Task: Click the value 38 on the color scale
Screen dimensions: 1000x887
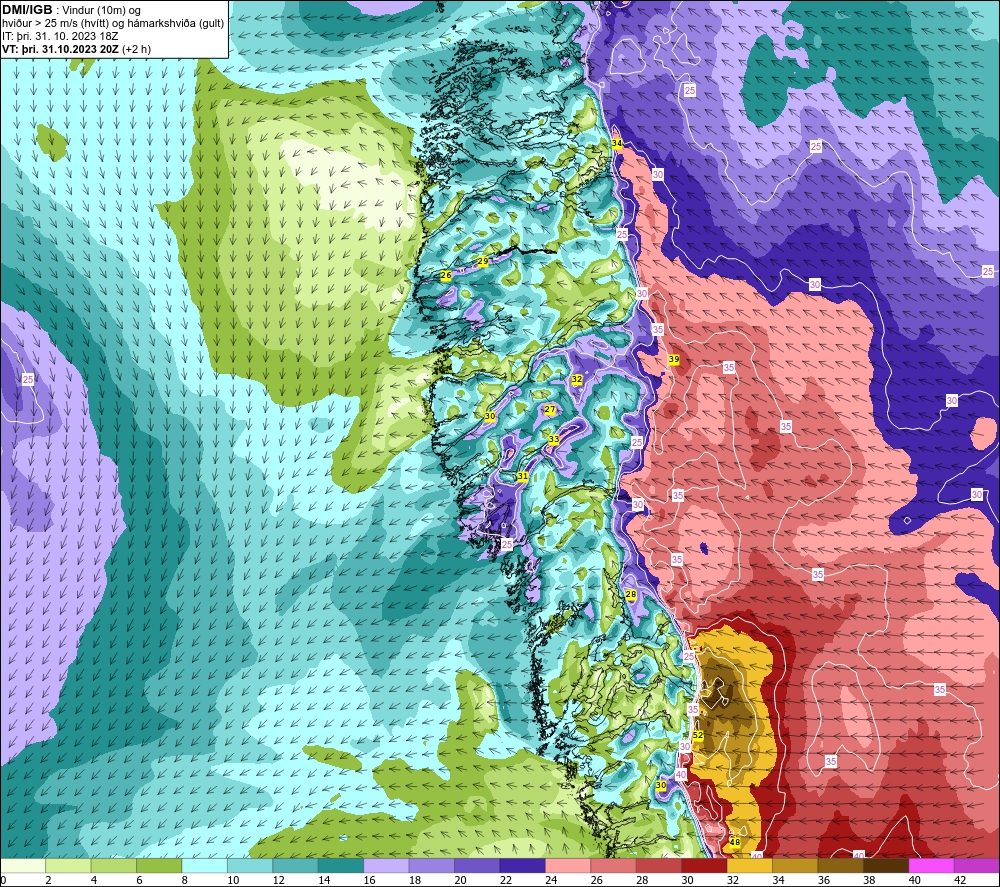Action: 869,880
